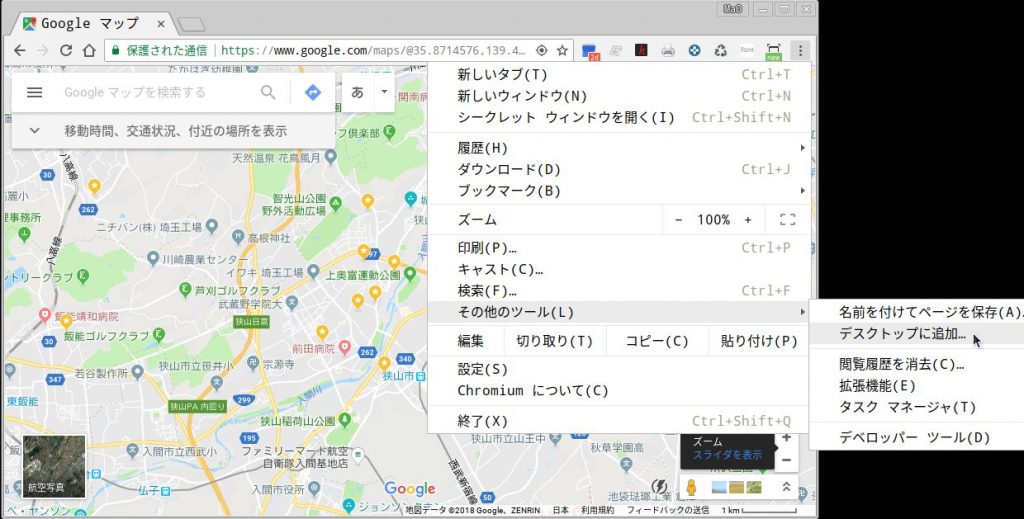Screen dimensions: 1024x519
Task: Select キャスト(C)… menu item
Action: (x=620, y=270)
